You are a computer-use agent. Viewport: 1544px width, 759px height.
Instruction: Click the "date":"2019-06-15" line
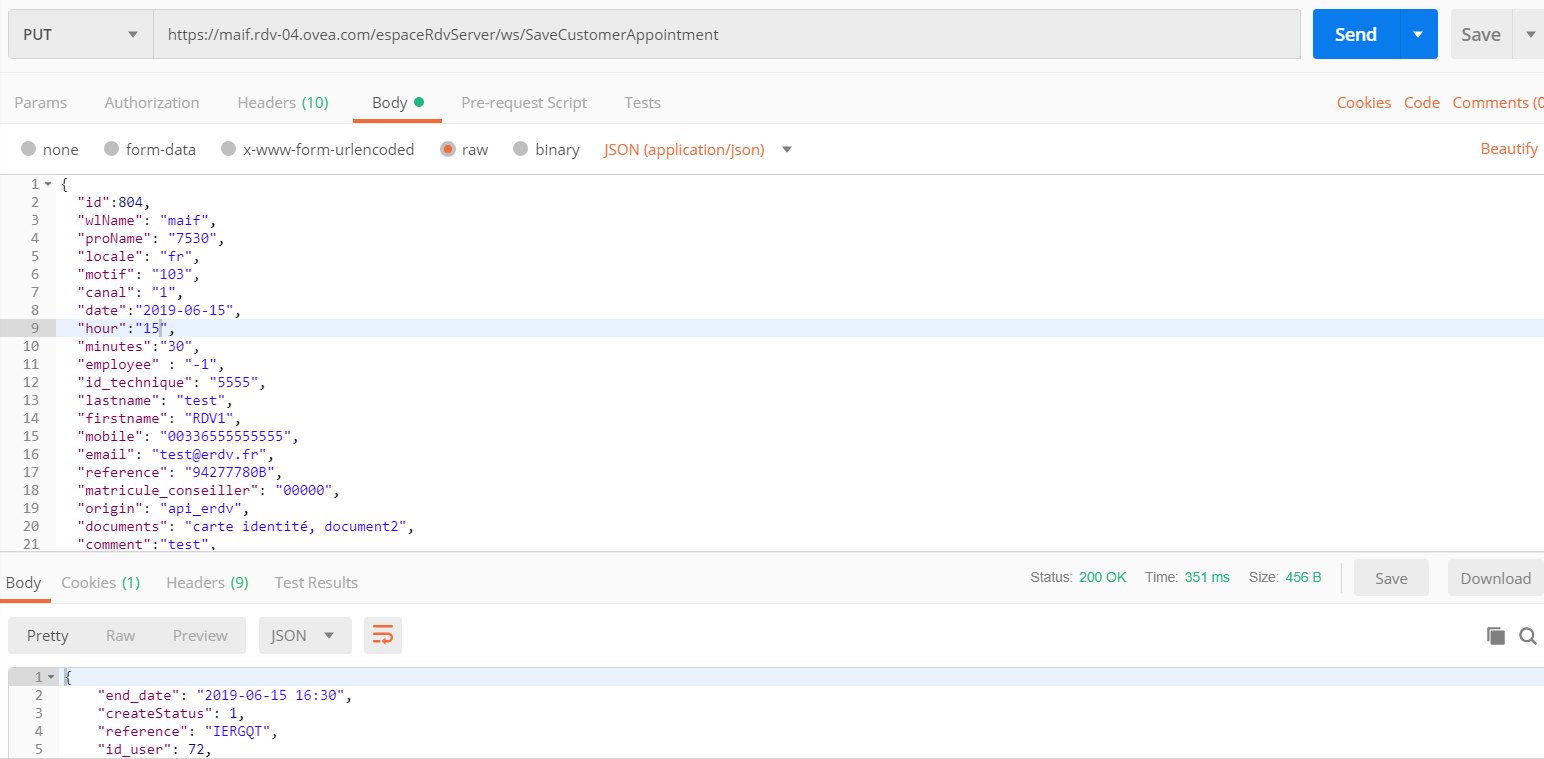159,310
